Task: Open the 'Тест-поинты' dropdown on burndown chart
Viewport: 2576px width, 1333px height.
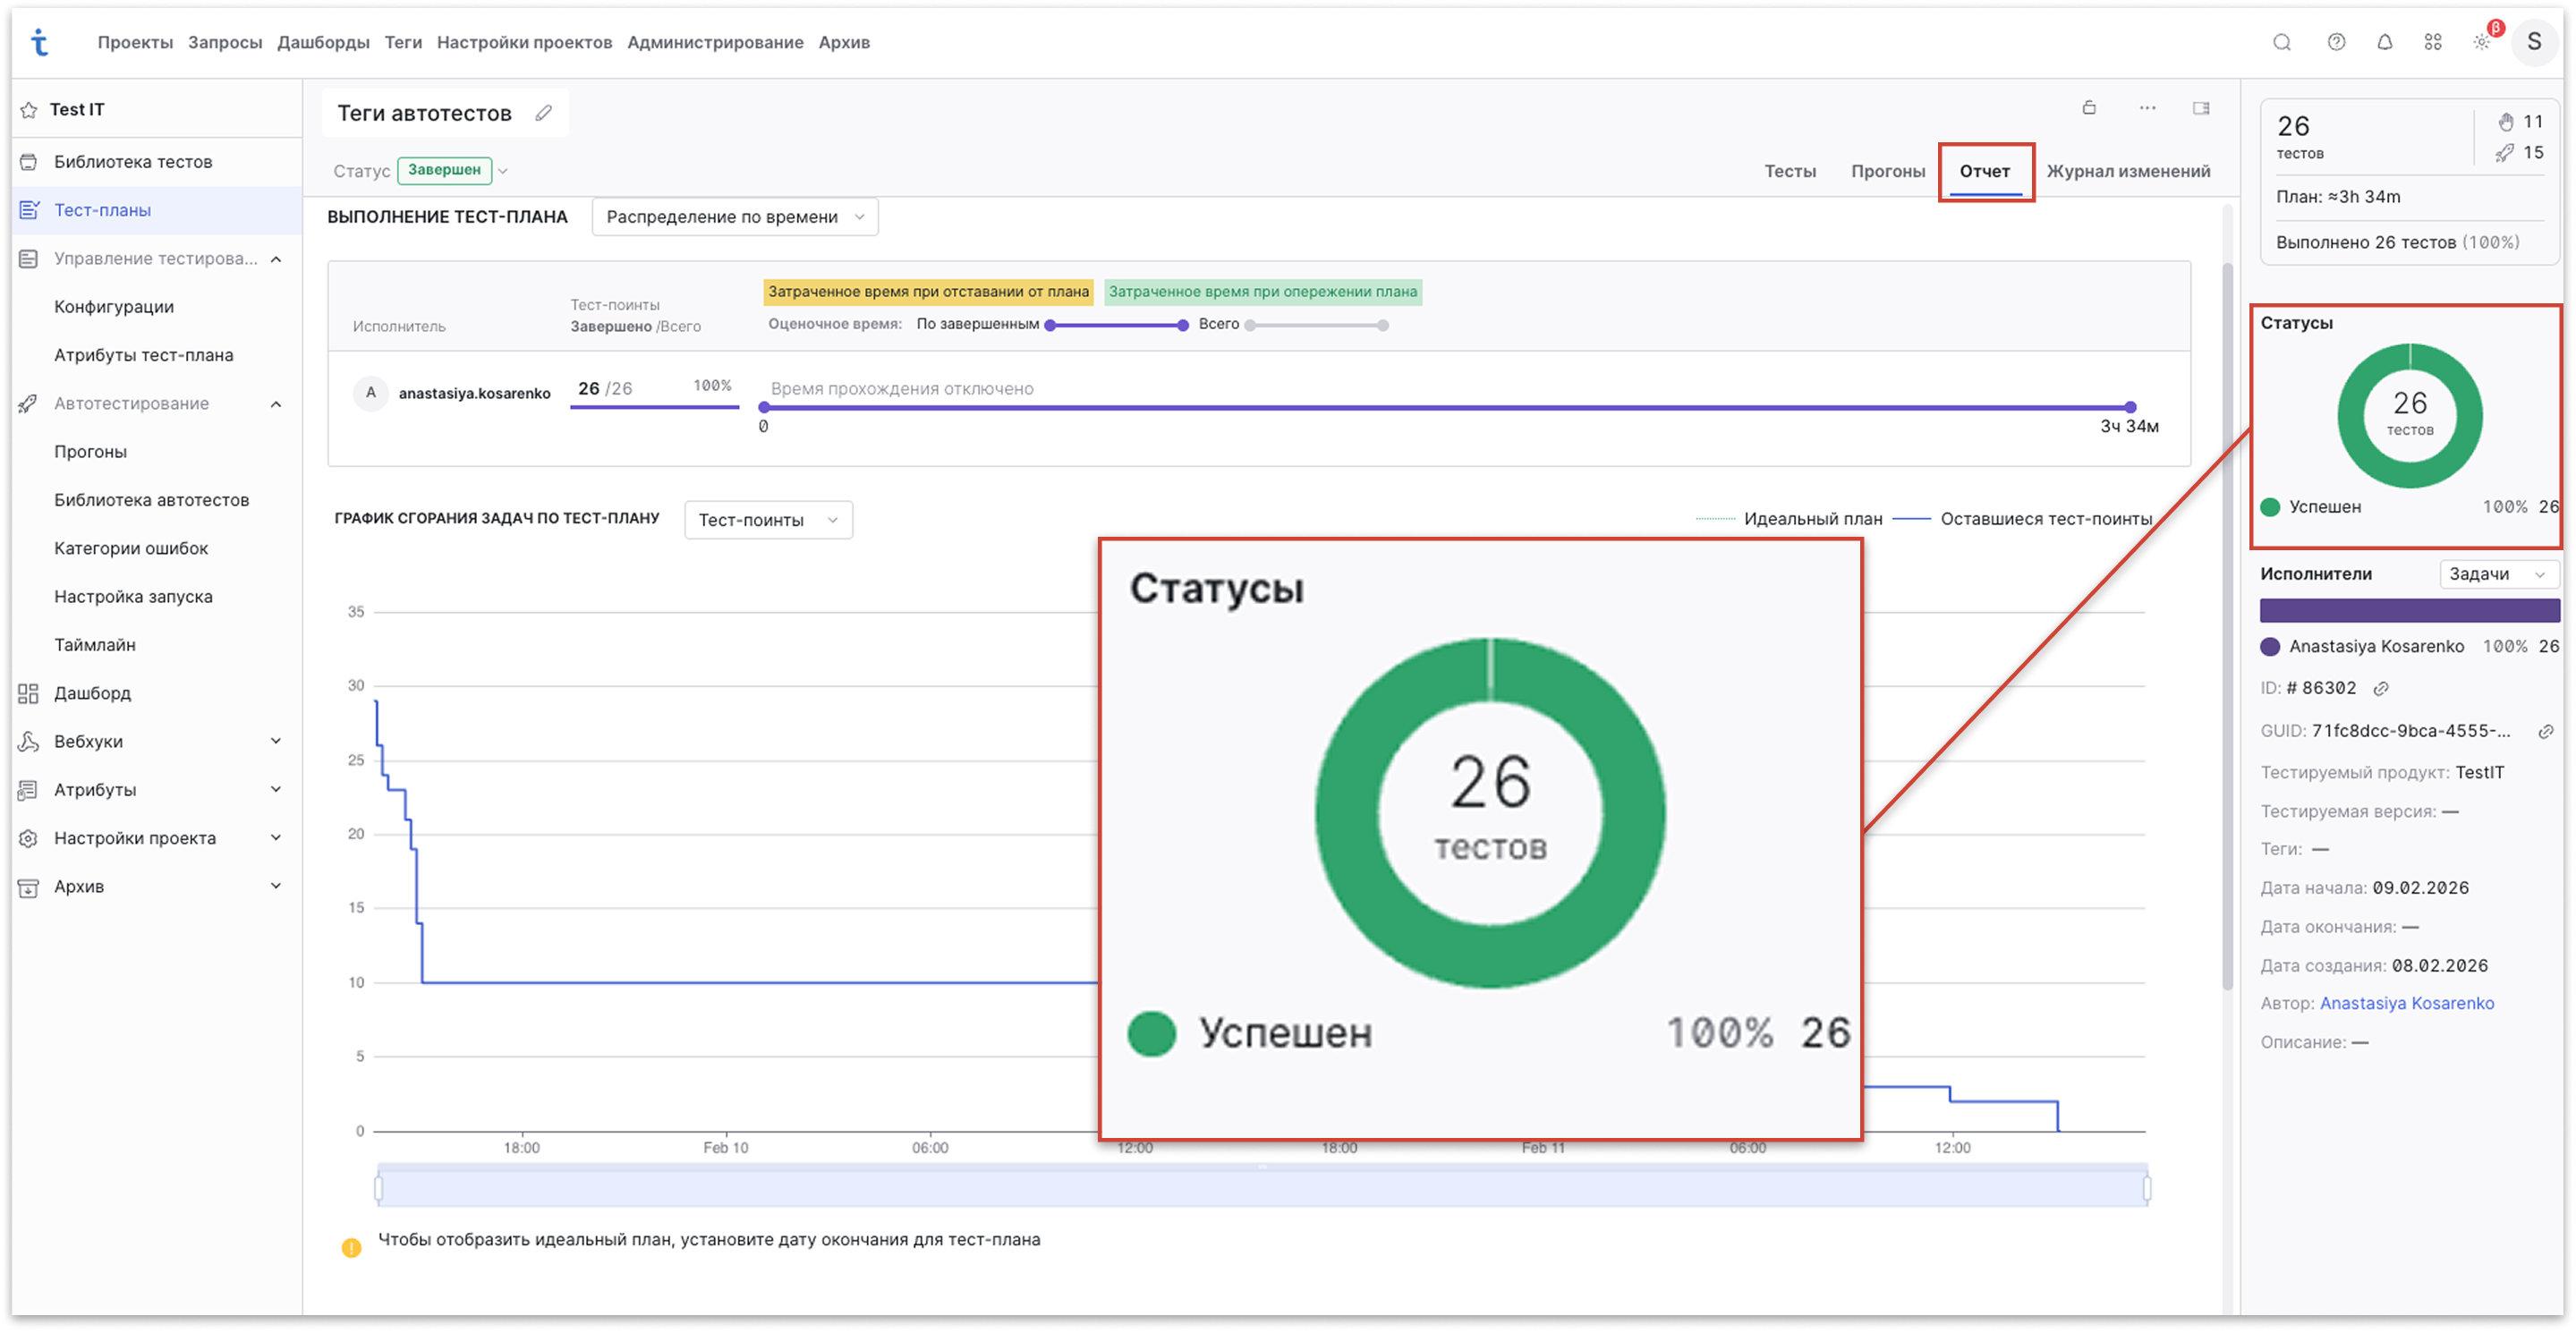Action: (767, 519)
